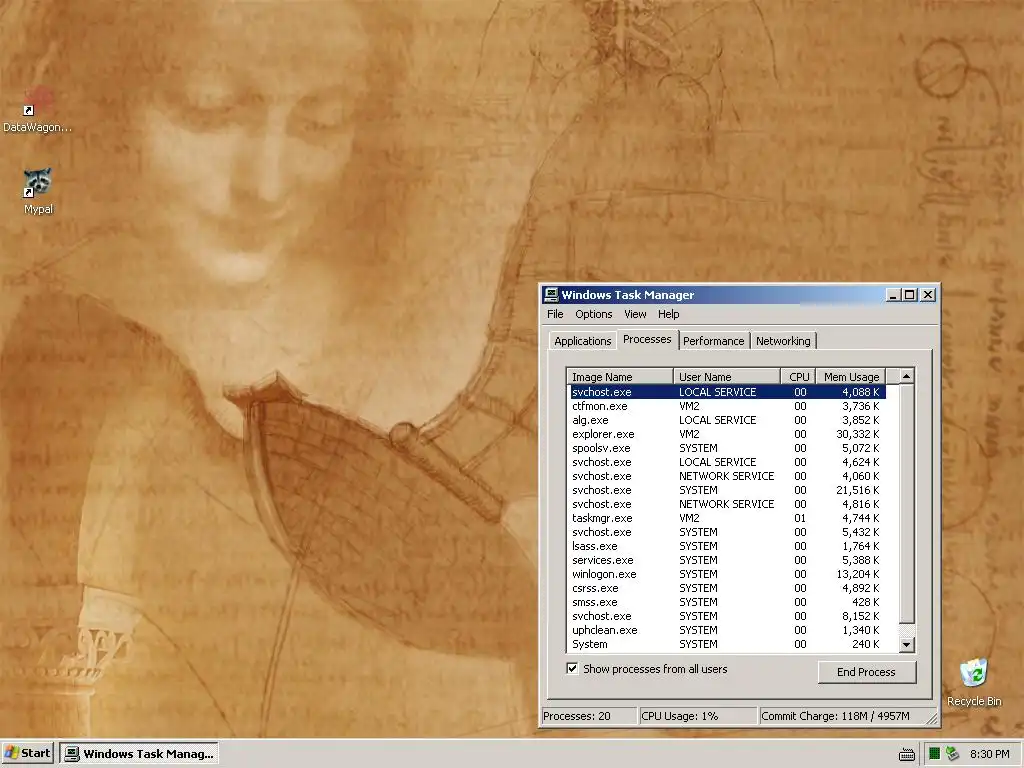Open the Options menu

pos(594,314)
